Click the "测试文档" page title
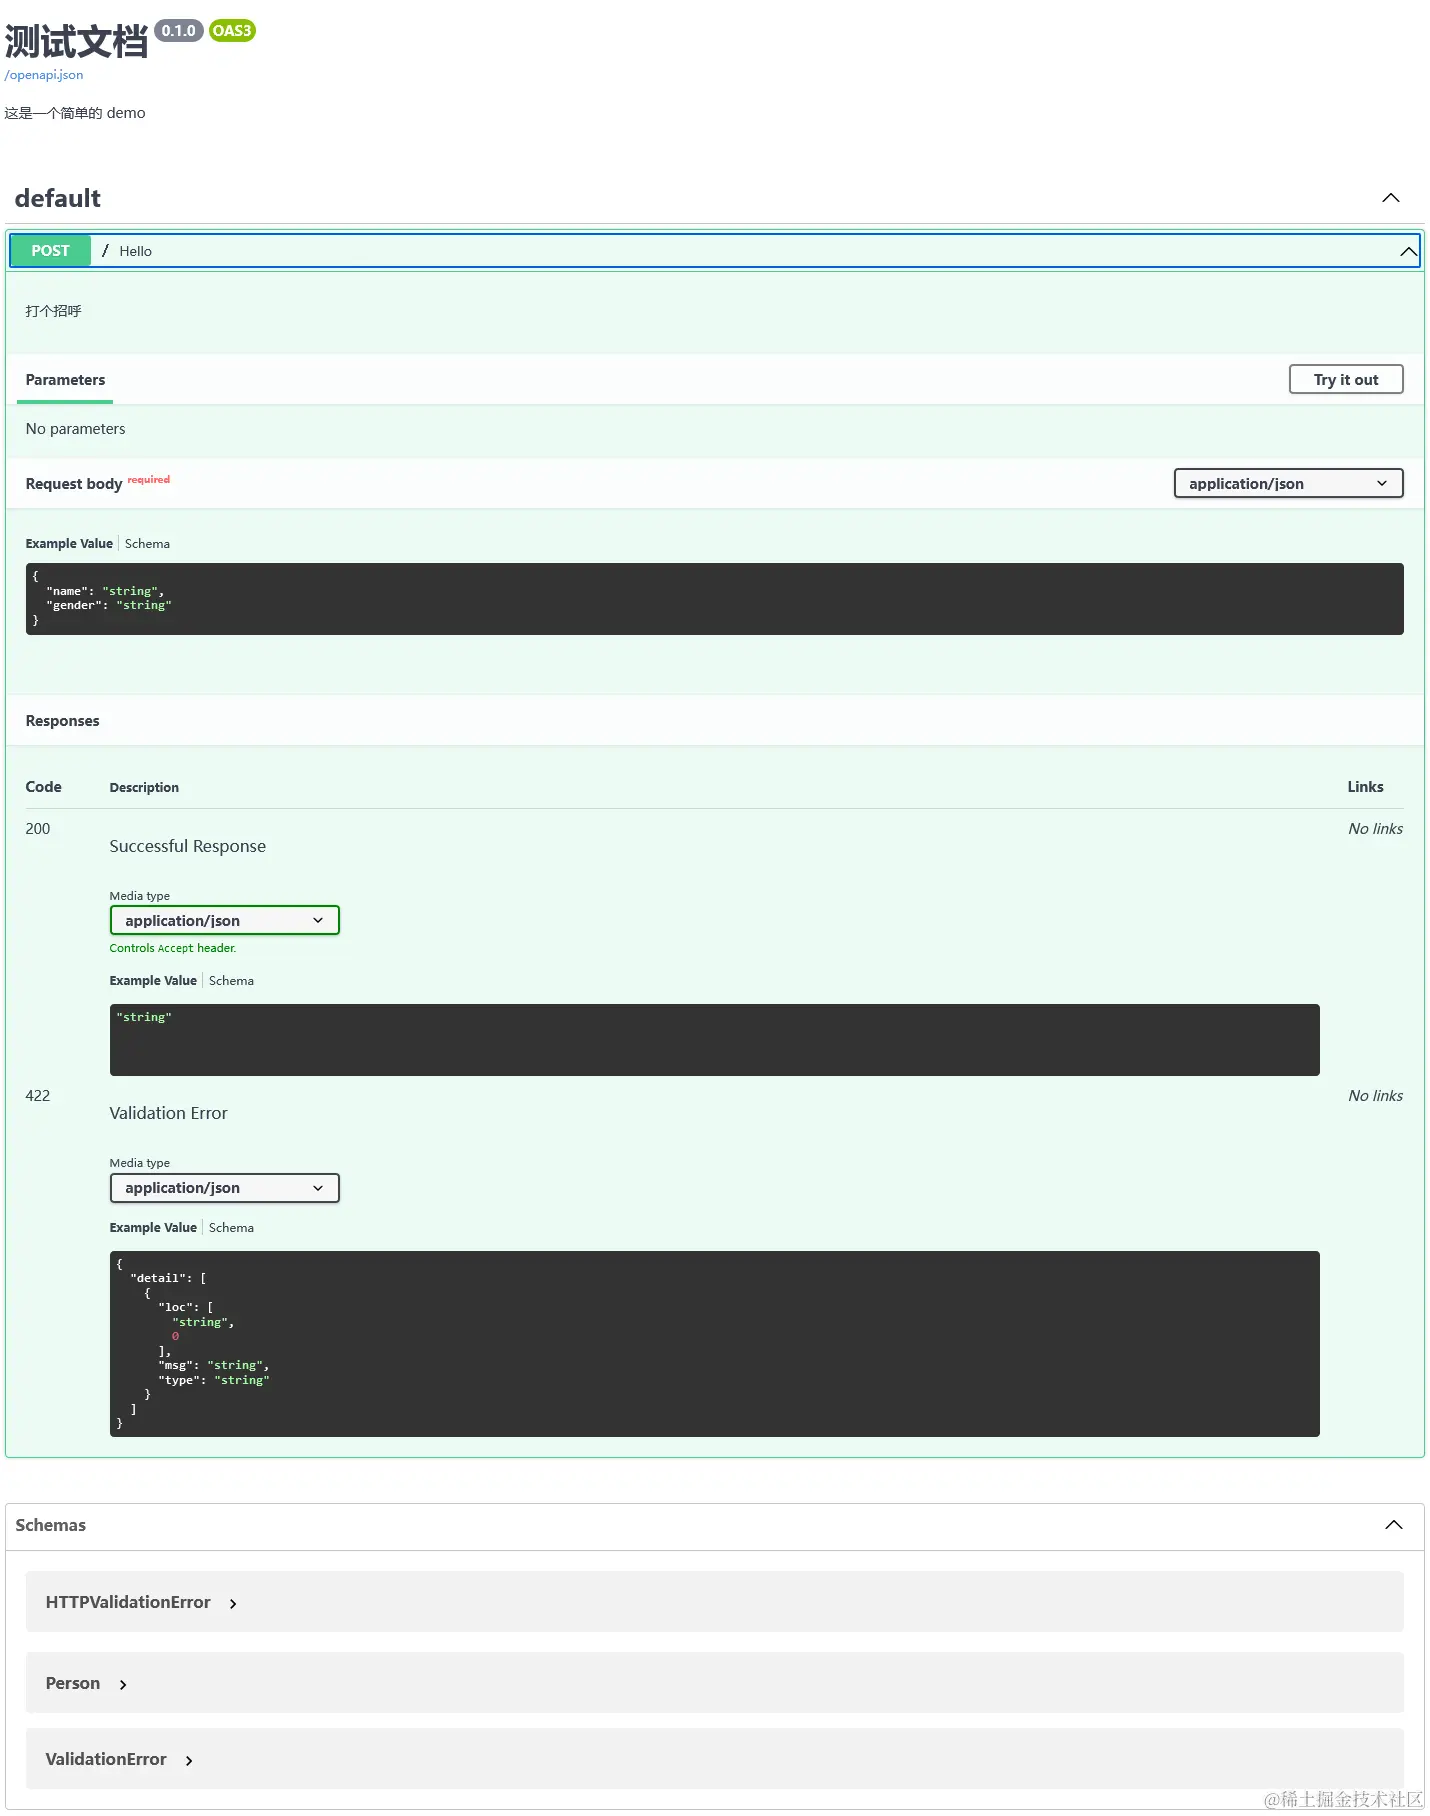Viewport: 1430px width, 1816px height. coord(76,42)
